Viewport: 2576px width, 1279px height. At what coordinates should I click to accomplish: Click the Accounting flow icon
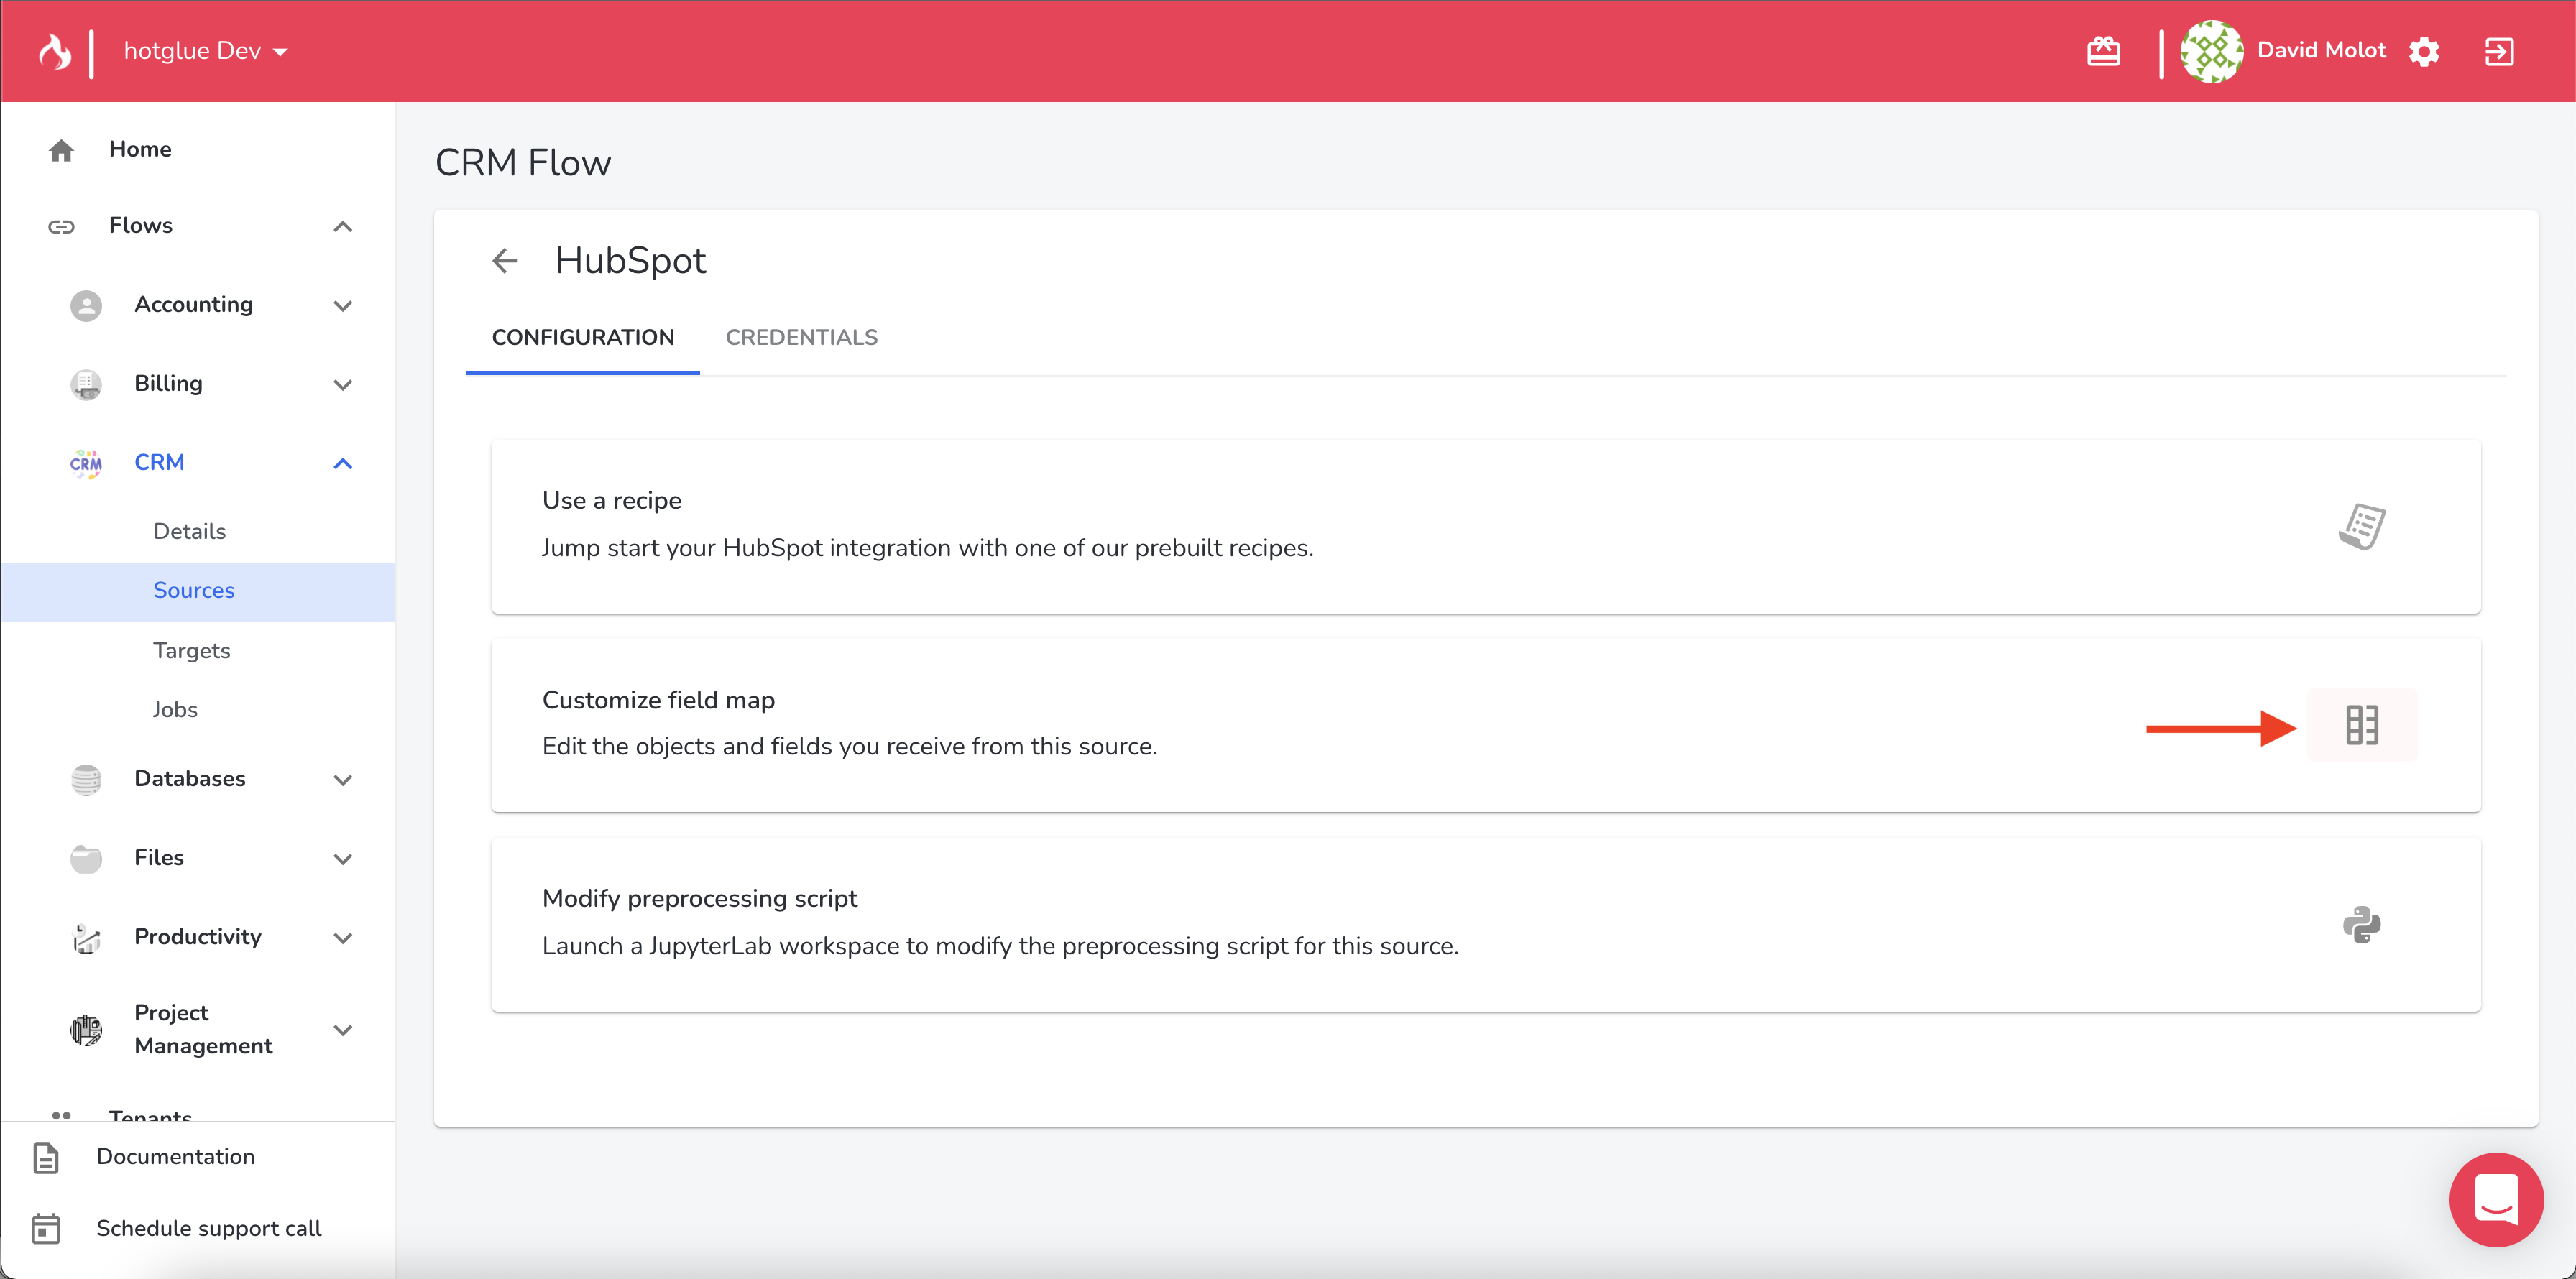click(x=86, y=305)
